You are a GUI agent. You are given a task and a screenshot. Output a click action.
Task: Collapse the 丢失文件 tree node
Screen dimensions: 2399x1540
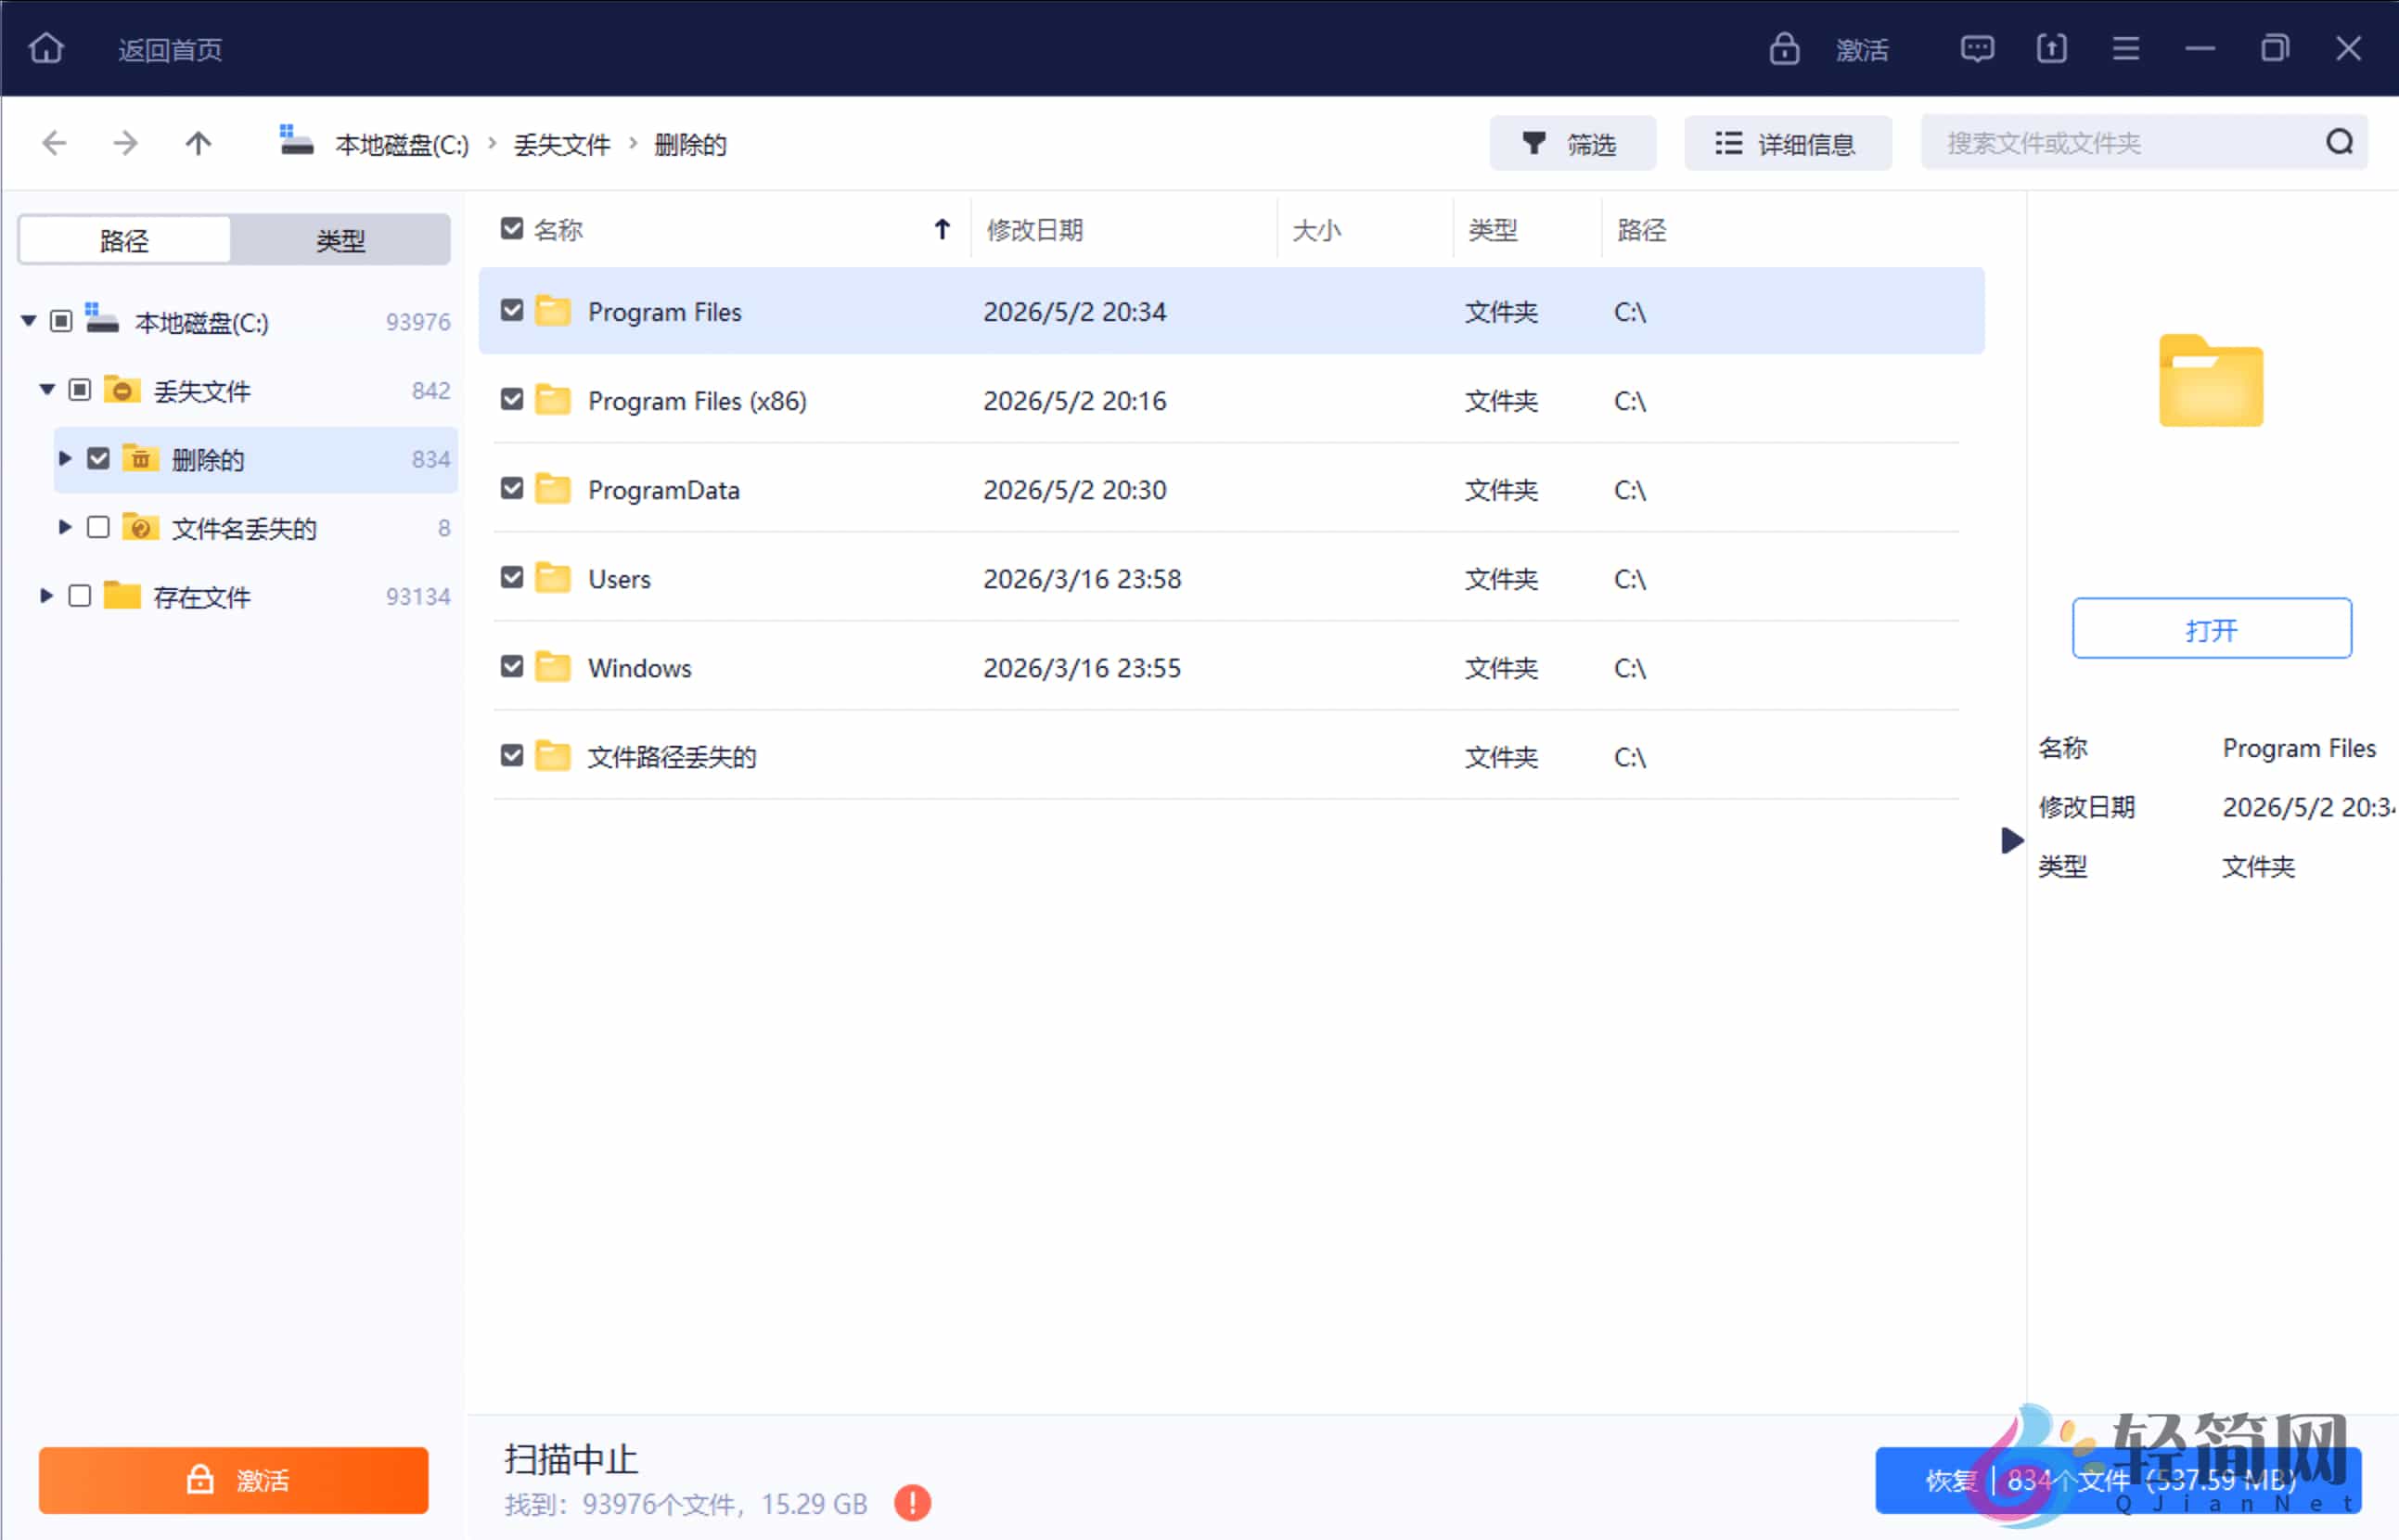47,389
